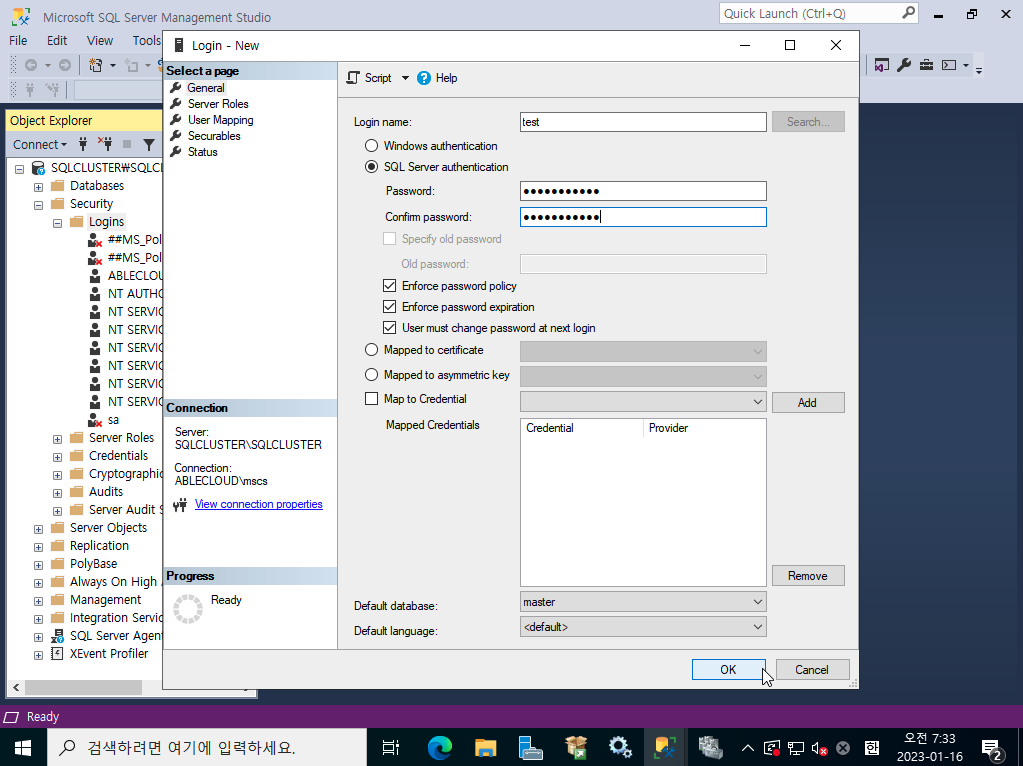Expand the Databases node
Screen dimensions: 1023x766
pyautogui.click(x=38, y=187)
